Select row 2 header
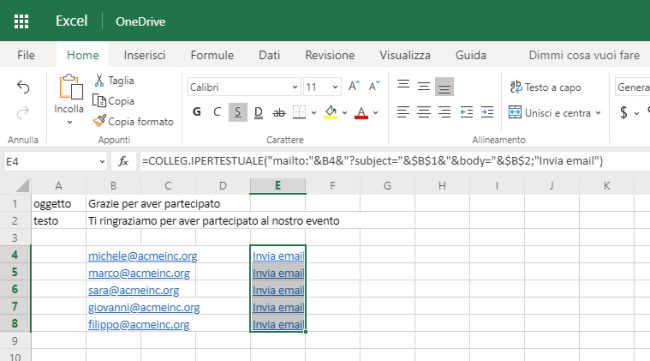 (15, 221)
